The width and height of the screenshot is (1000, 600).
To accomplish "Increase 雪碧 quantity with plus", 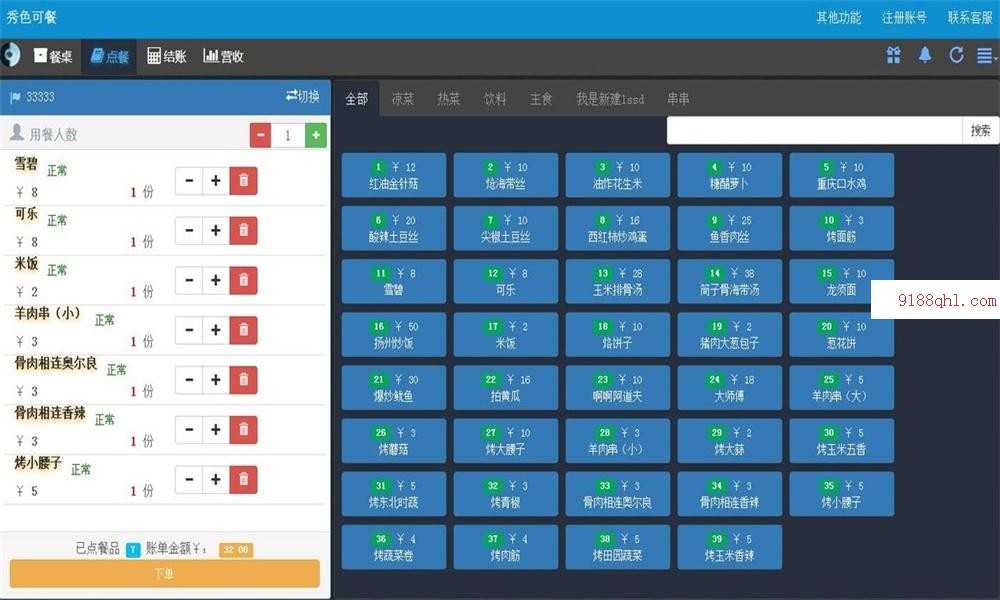I will tap(216, 180).
